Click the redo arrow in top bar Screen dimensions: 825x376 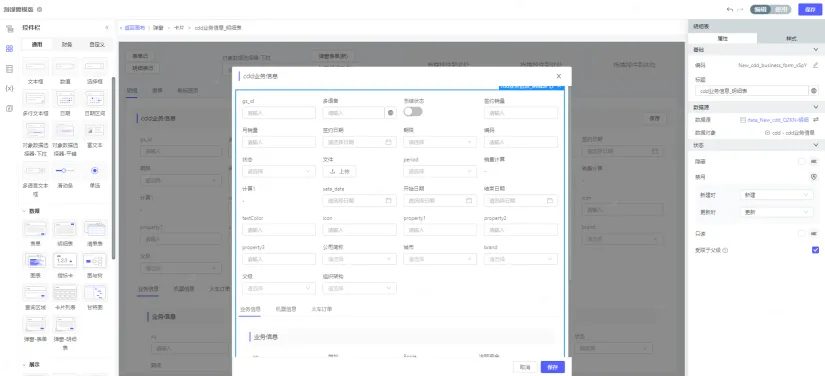pos(740,9)
